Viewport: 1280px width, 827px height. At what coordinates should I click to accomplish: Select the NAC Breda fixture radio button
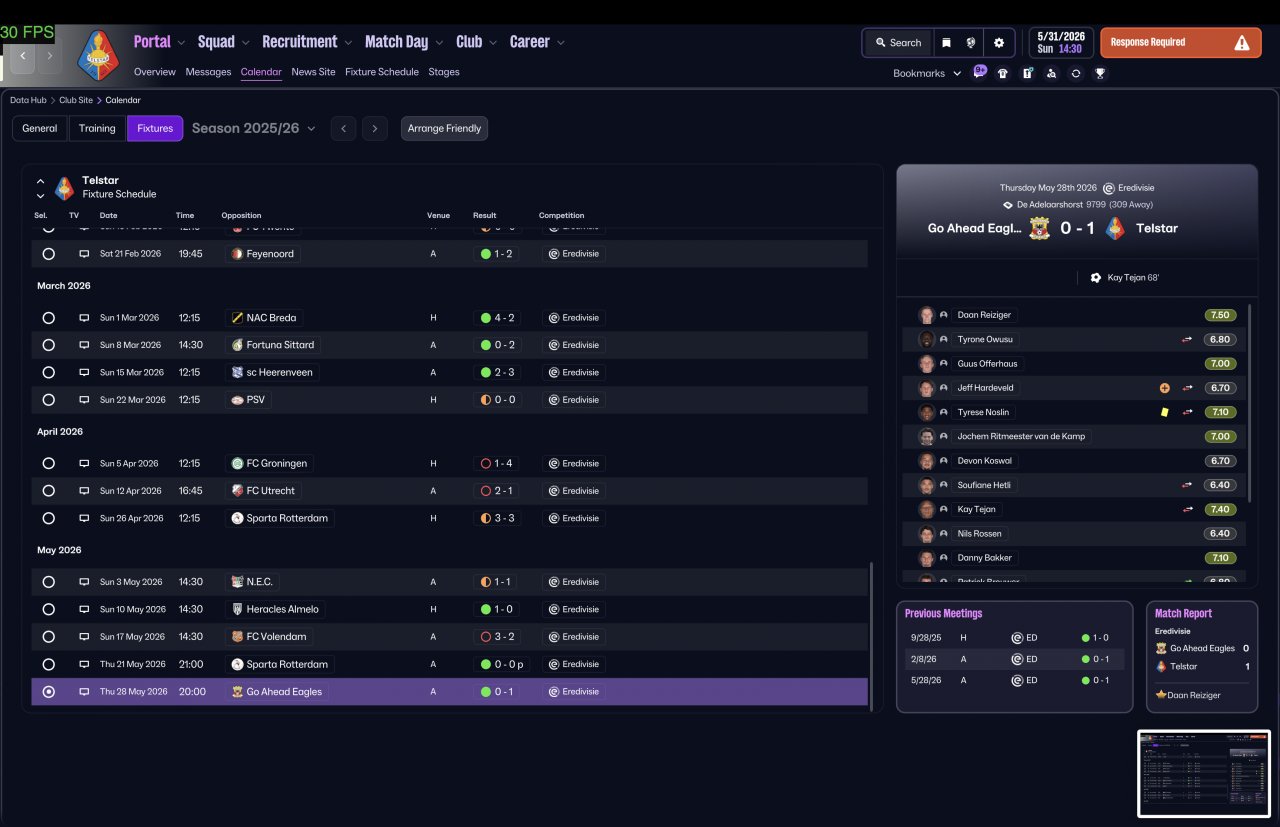pyautogui.click(x=48, y=318)
